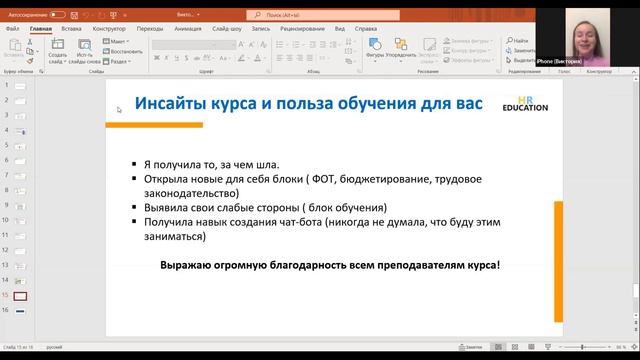Select slide 1 thumbnail in the panel
This screenshot has height=360, width=640.
click(20, 86)
